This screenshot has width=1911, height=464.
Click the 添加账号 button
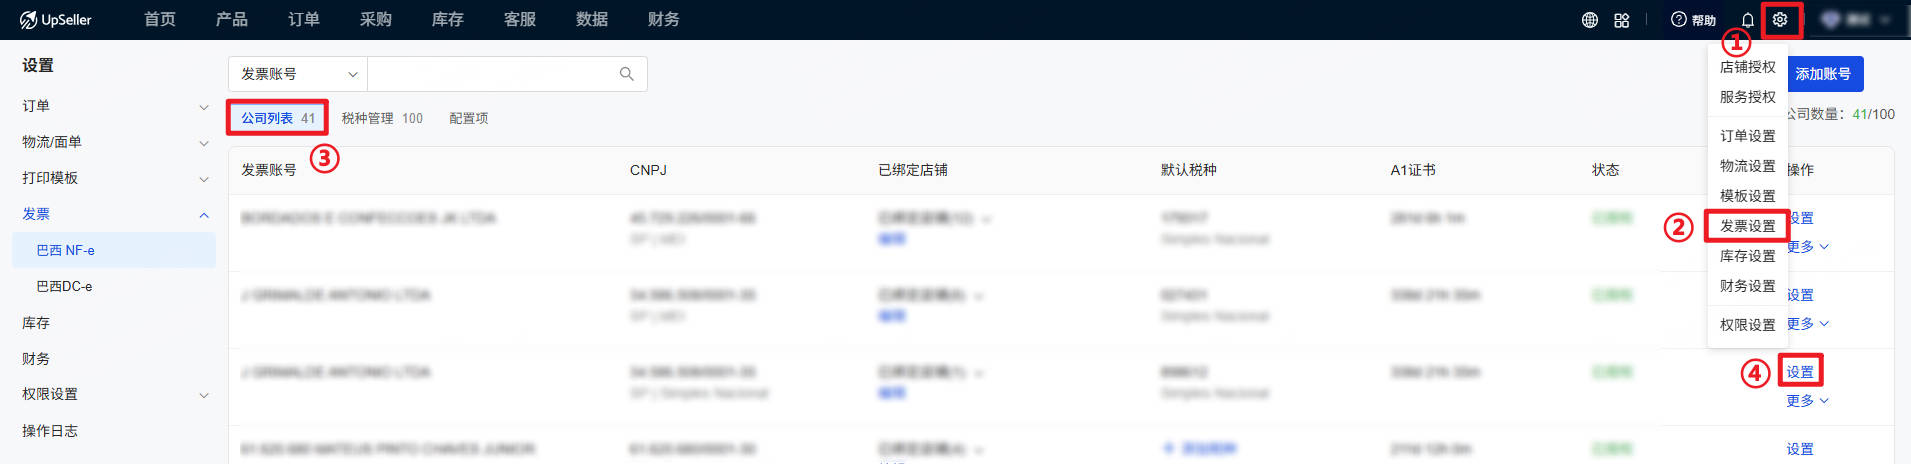pos(1823,74)
